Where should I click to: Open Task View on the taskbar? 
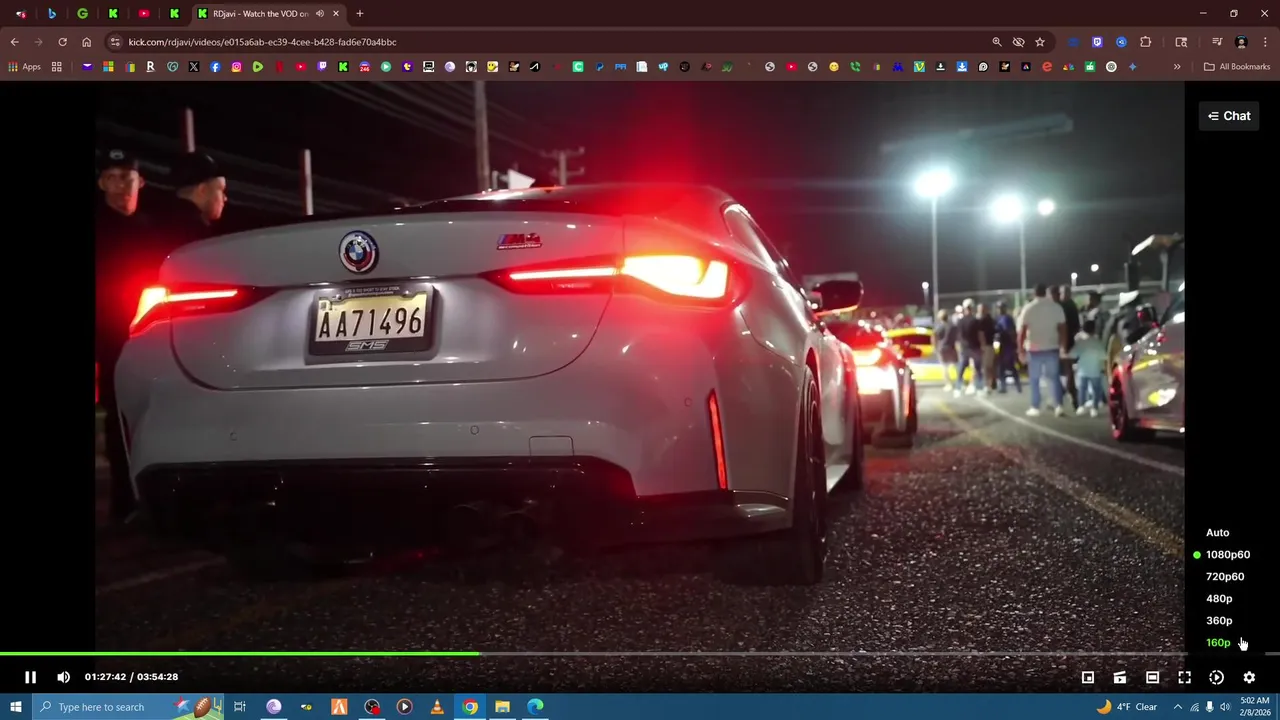click(x=240, y=707)
